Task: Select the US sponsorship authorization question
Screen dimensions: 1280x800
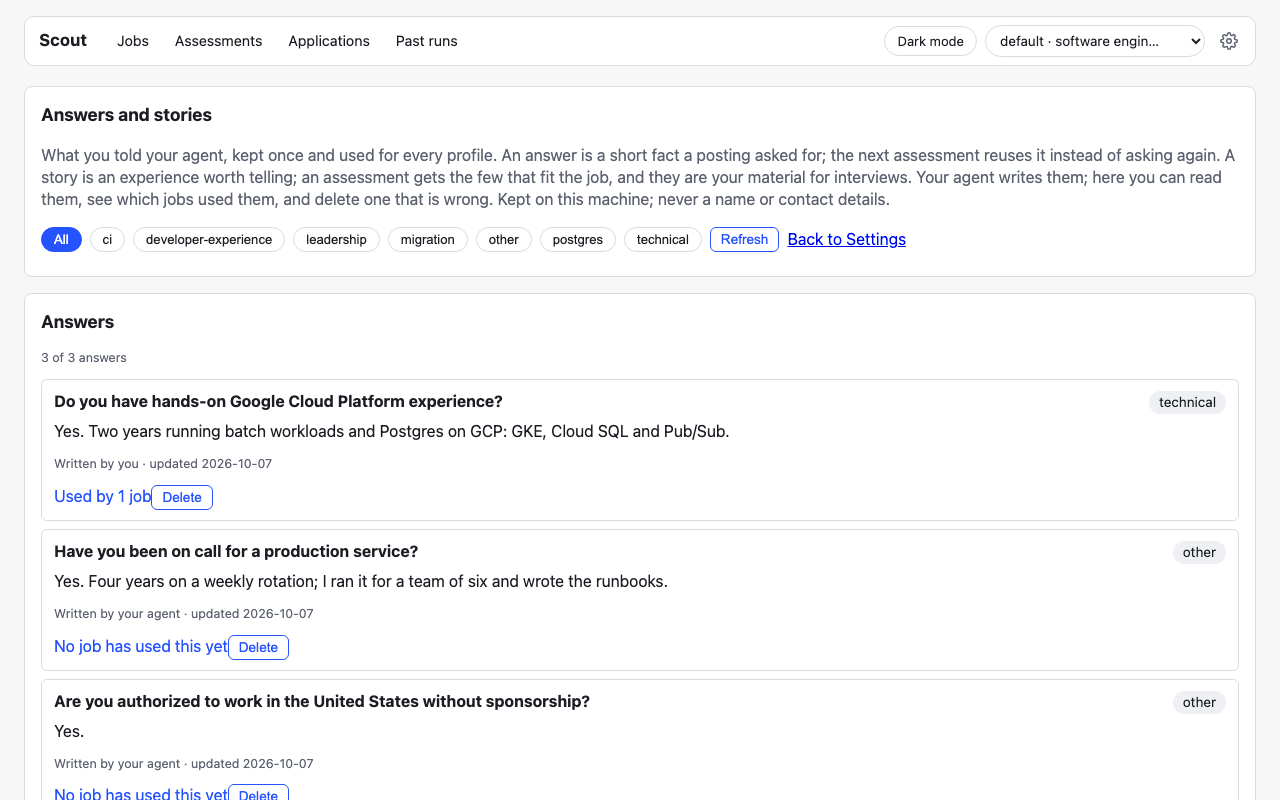Action: coord(322,702)
